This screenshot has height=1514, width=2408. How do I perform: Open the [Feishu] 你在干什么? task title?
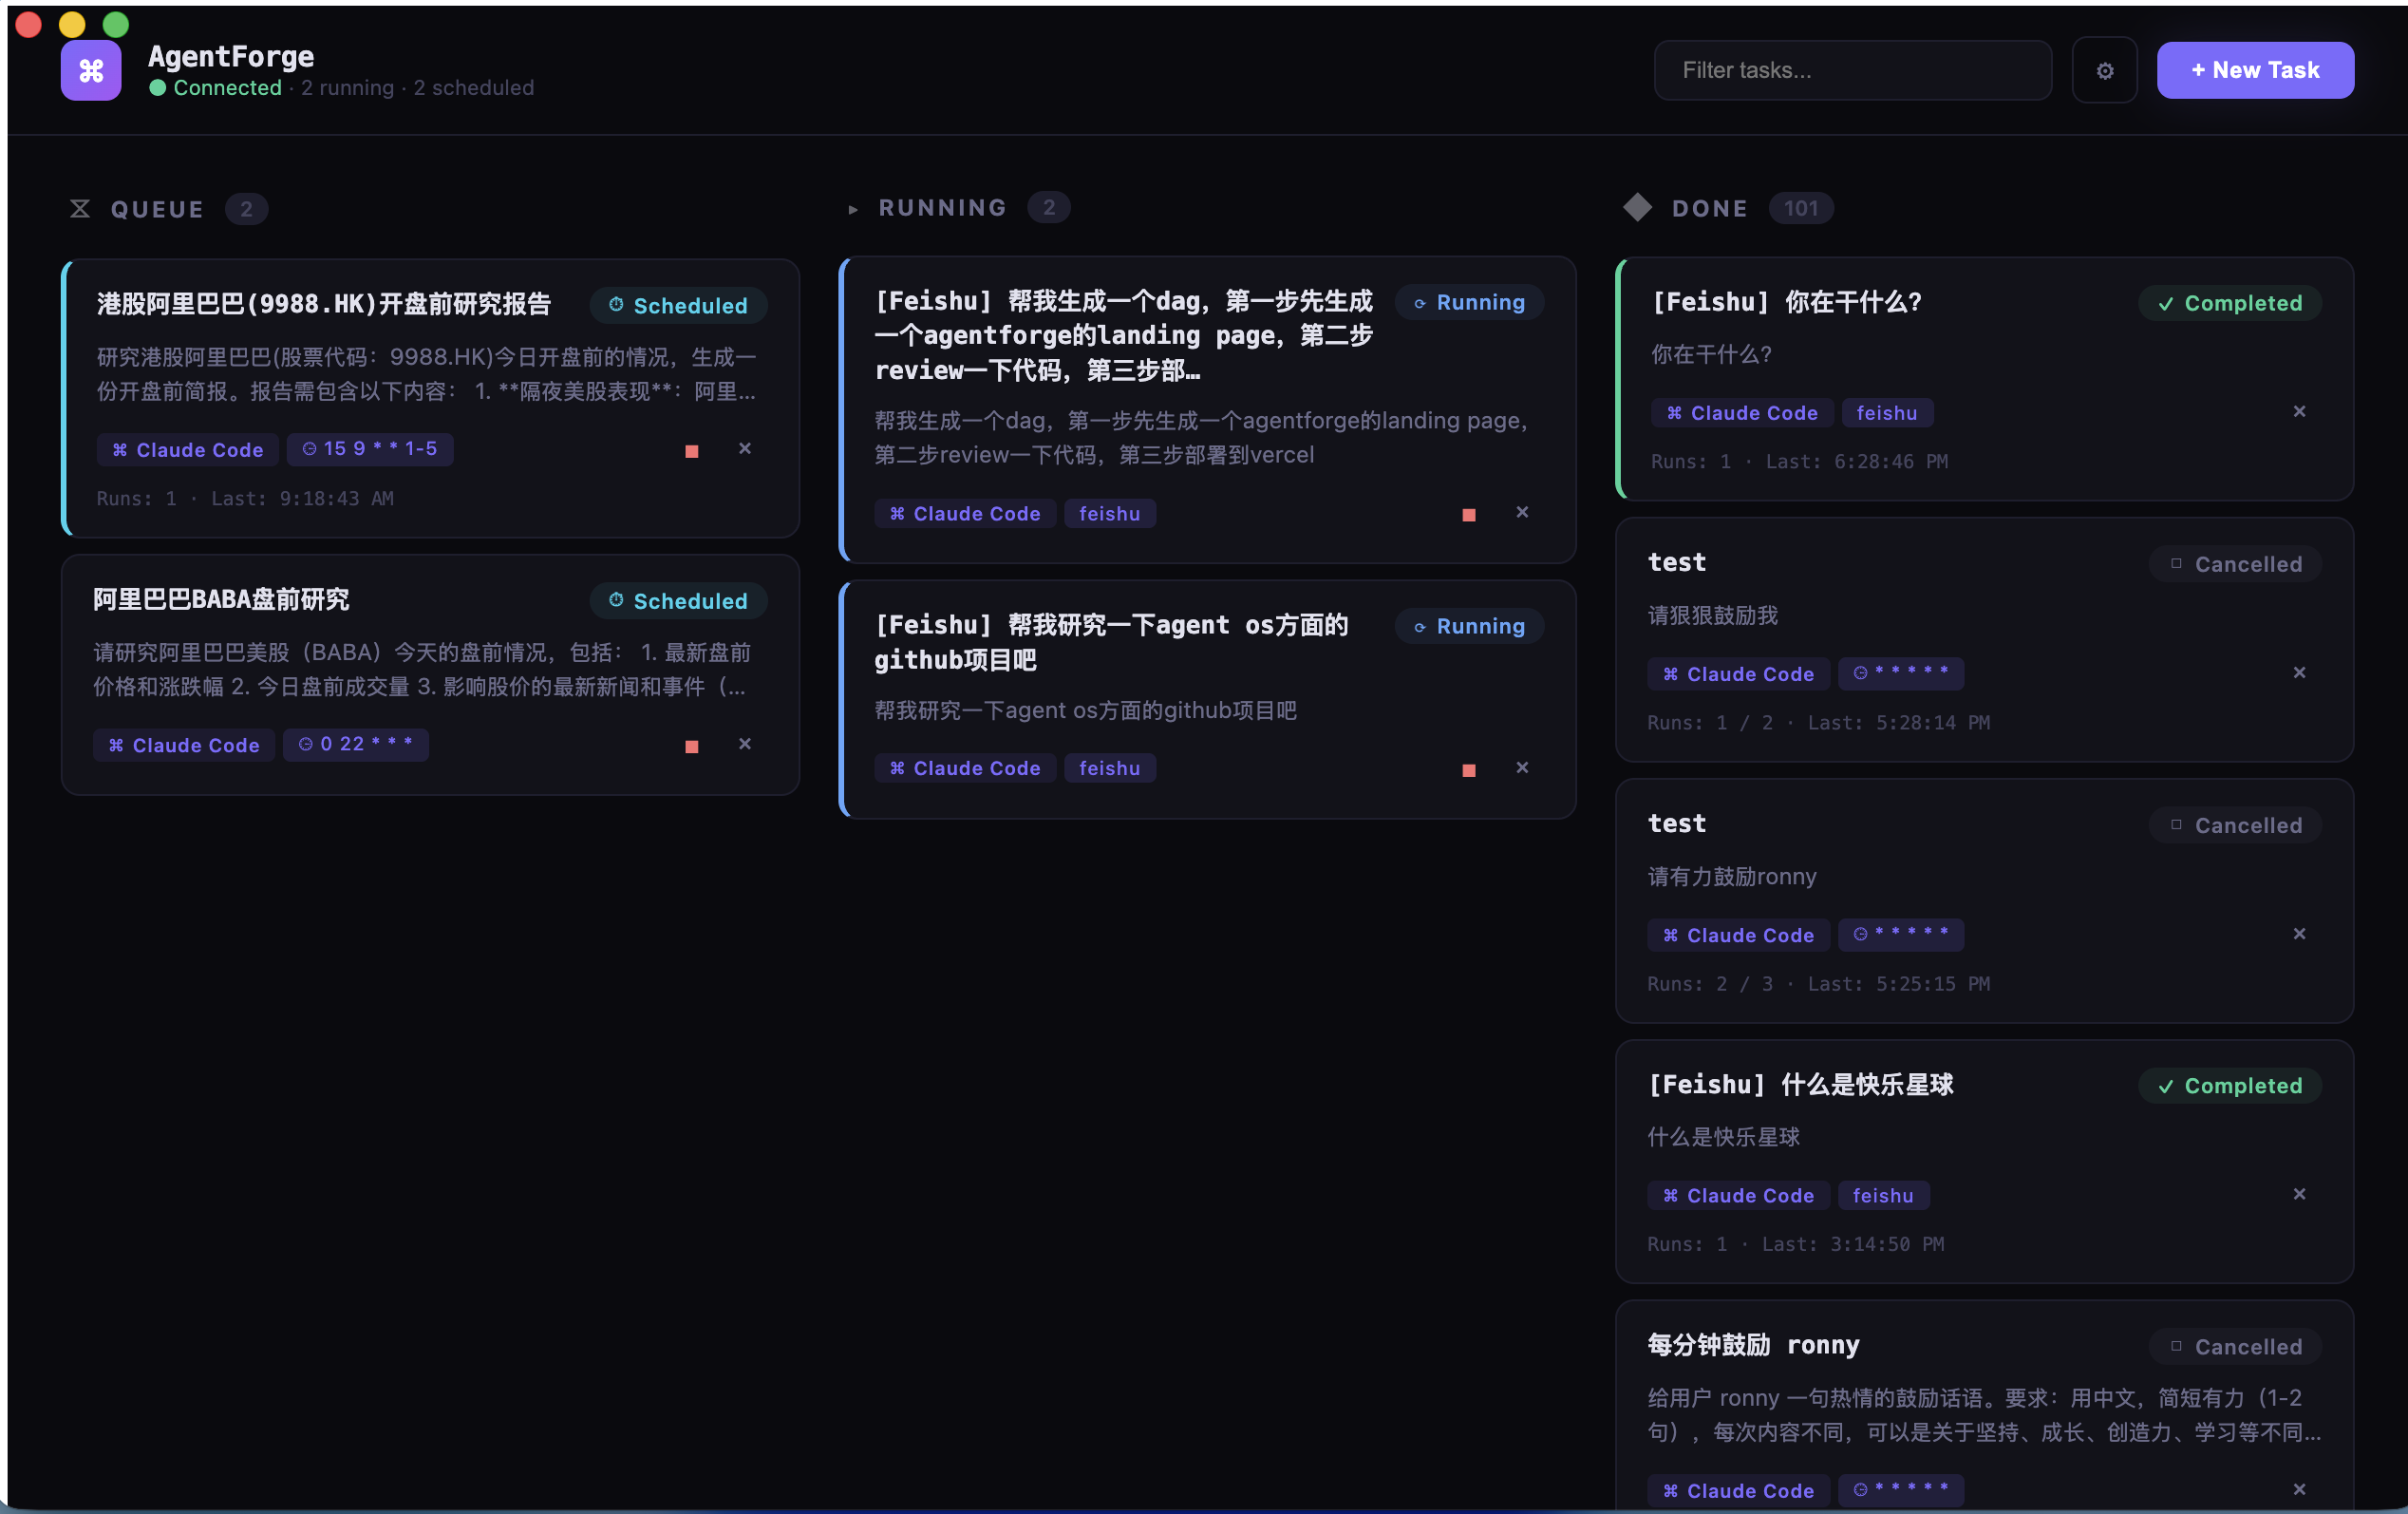click(1786, 302)
